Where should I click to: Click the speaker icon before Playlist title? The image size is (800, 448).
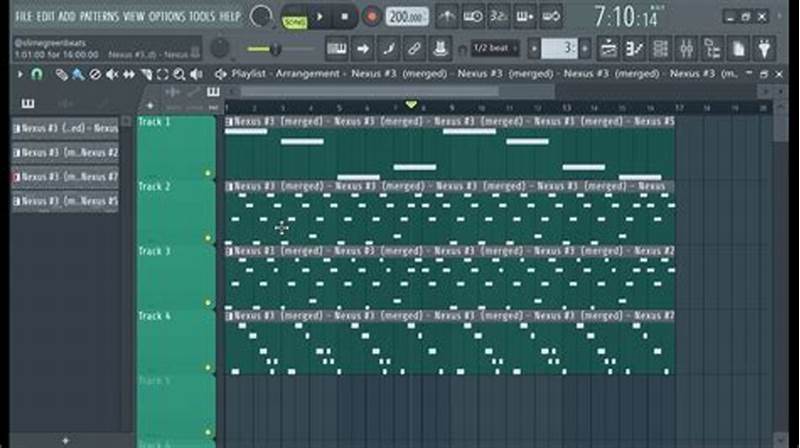click(x=220, y=74)
